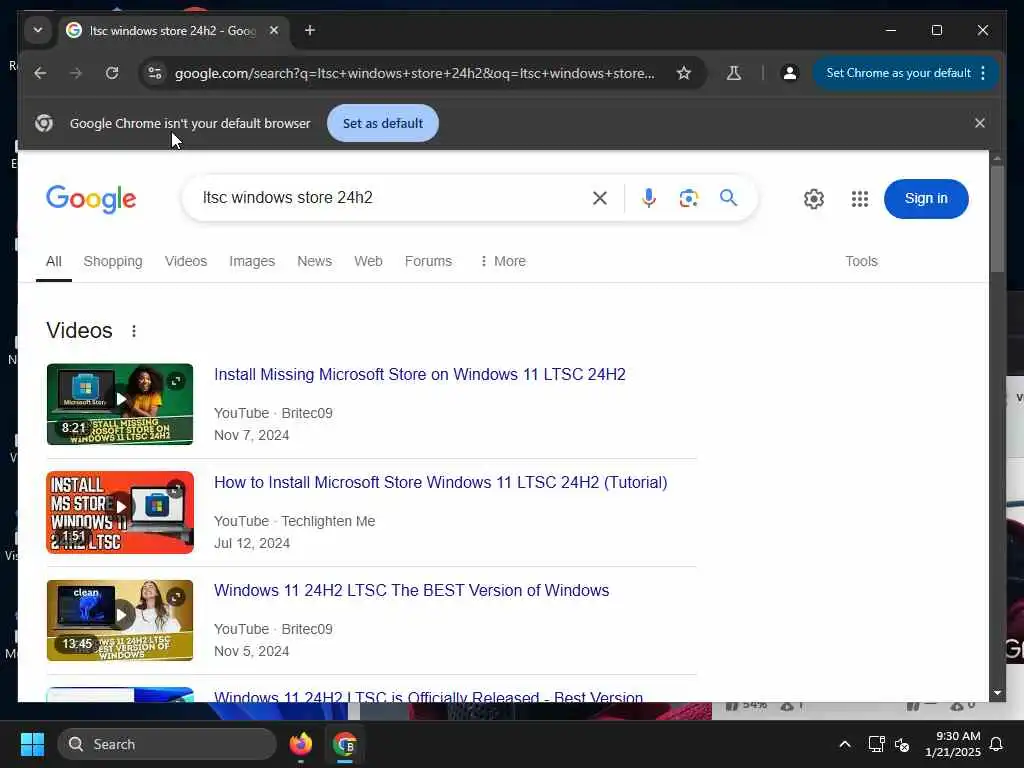Click the Nov 5, 2024 date text

pyautogui.click(x=251, y=651)
